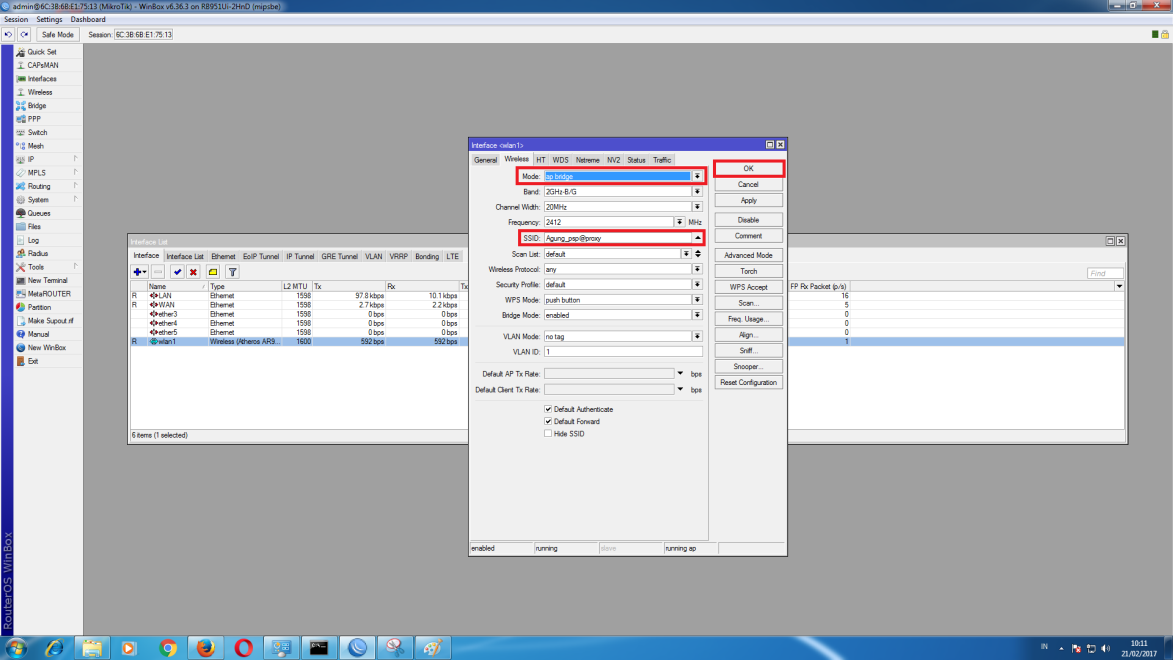The width and height of the screenshot is (1173, 660).
Task: Open Band dropdown arrow
Action: [697, 192]
